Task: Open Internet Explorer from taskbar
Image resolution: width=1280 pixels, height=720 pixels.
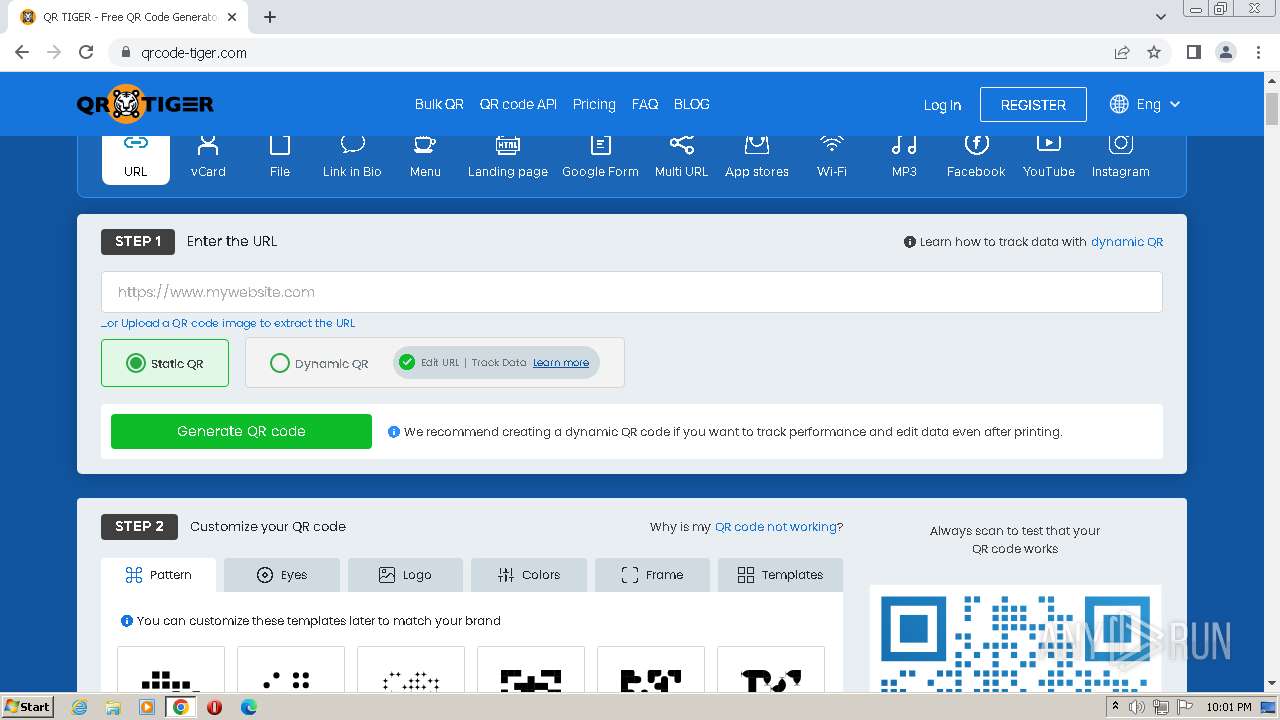Action: (x=79, y=707)
